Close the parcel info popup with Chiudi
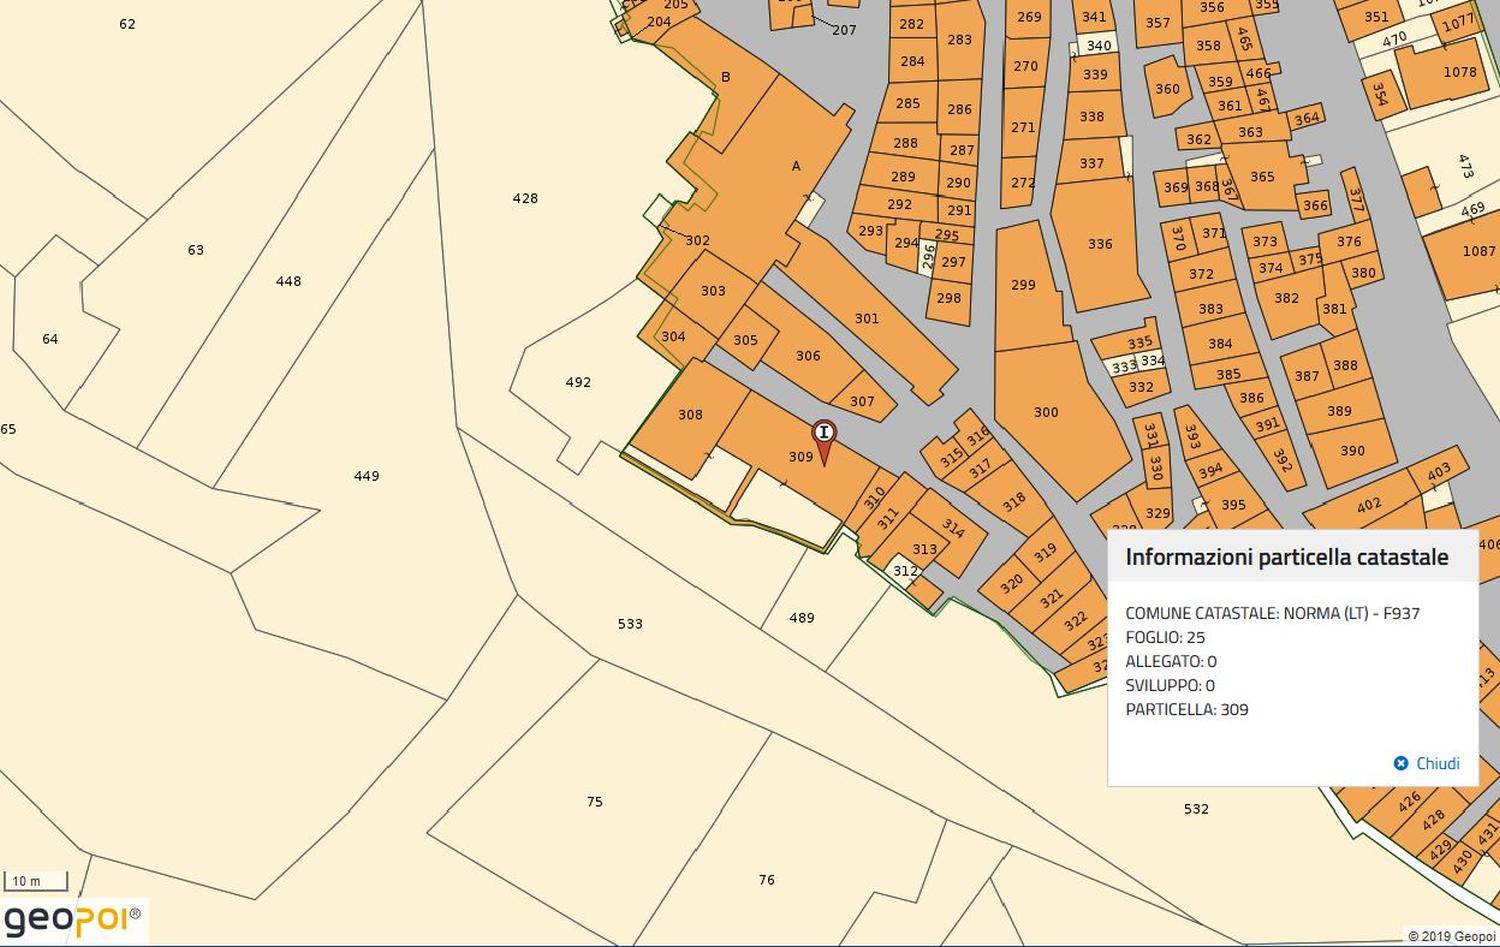1500x947 pixels. tap(1427, 763)
